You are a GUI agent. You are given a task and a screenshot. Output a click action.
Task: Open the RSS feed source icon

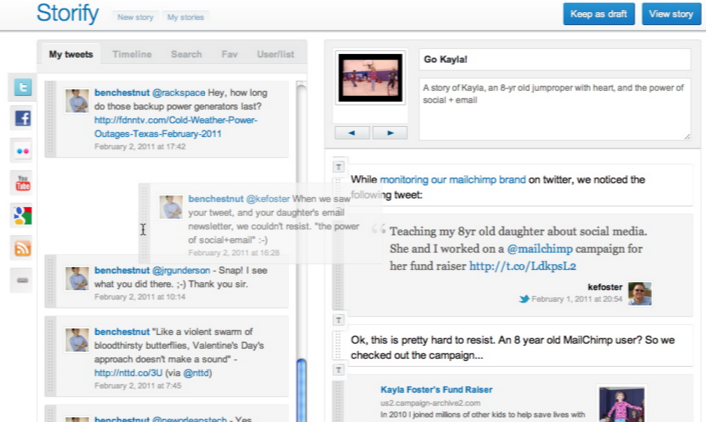coord(22,247)
